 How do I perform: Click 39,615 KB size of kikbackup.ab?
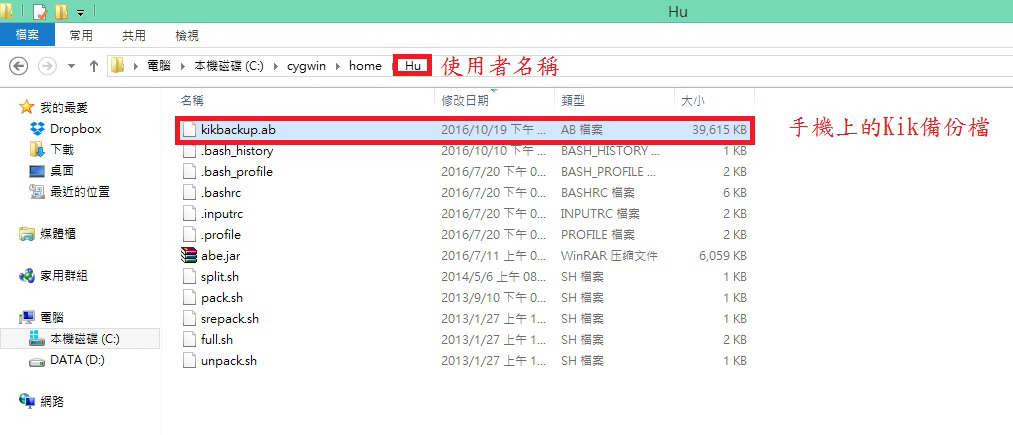coord(719,130)
